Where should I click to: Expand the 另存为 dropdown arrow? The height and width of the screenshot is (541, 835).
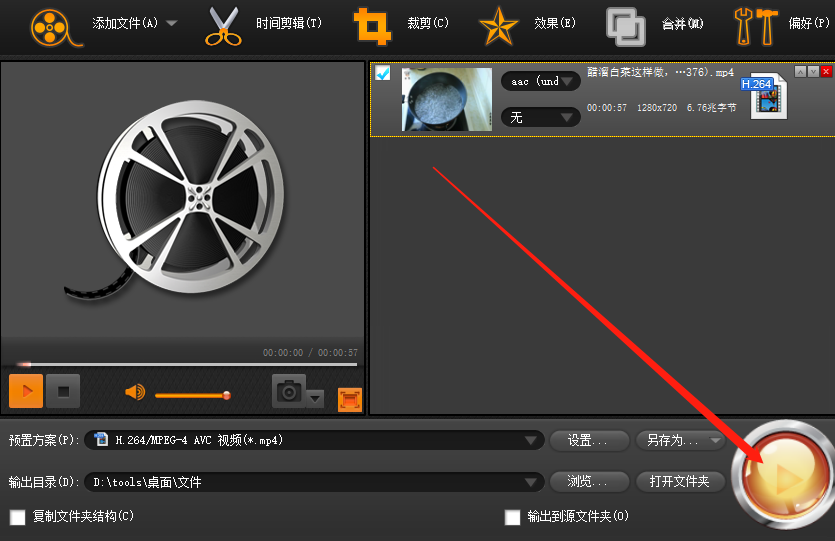(716, 440)
